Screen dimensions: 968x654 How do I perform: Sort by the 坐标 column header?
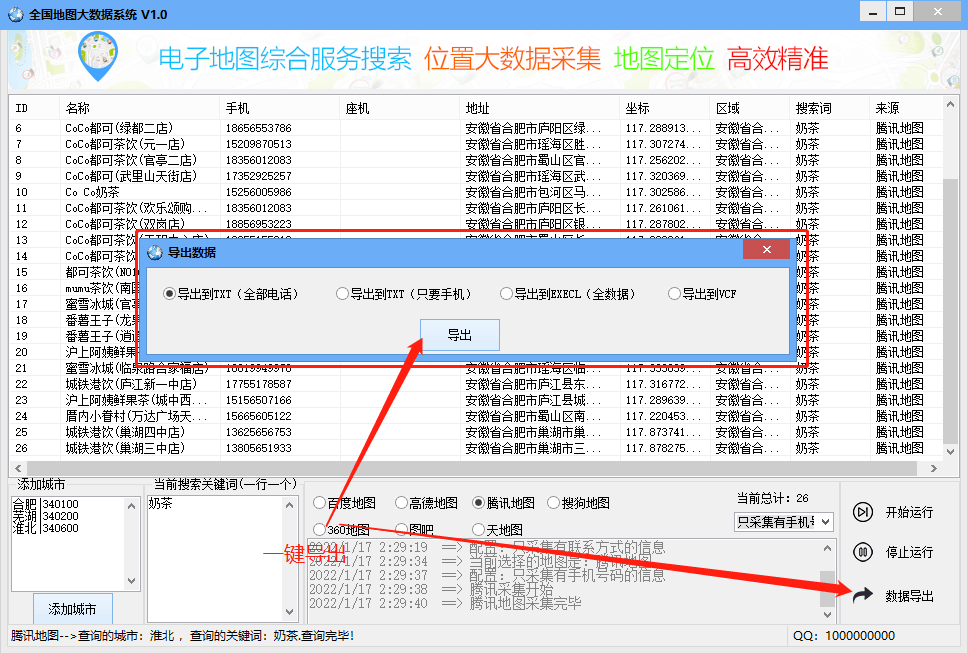664,108
